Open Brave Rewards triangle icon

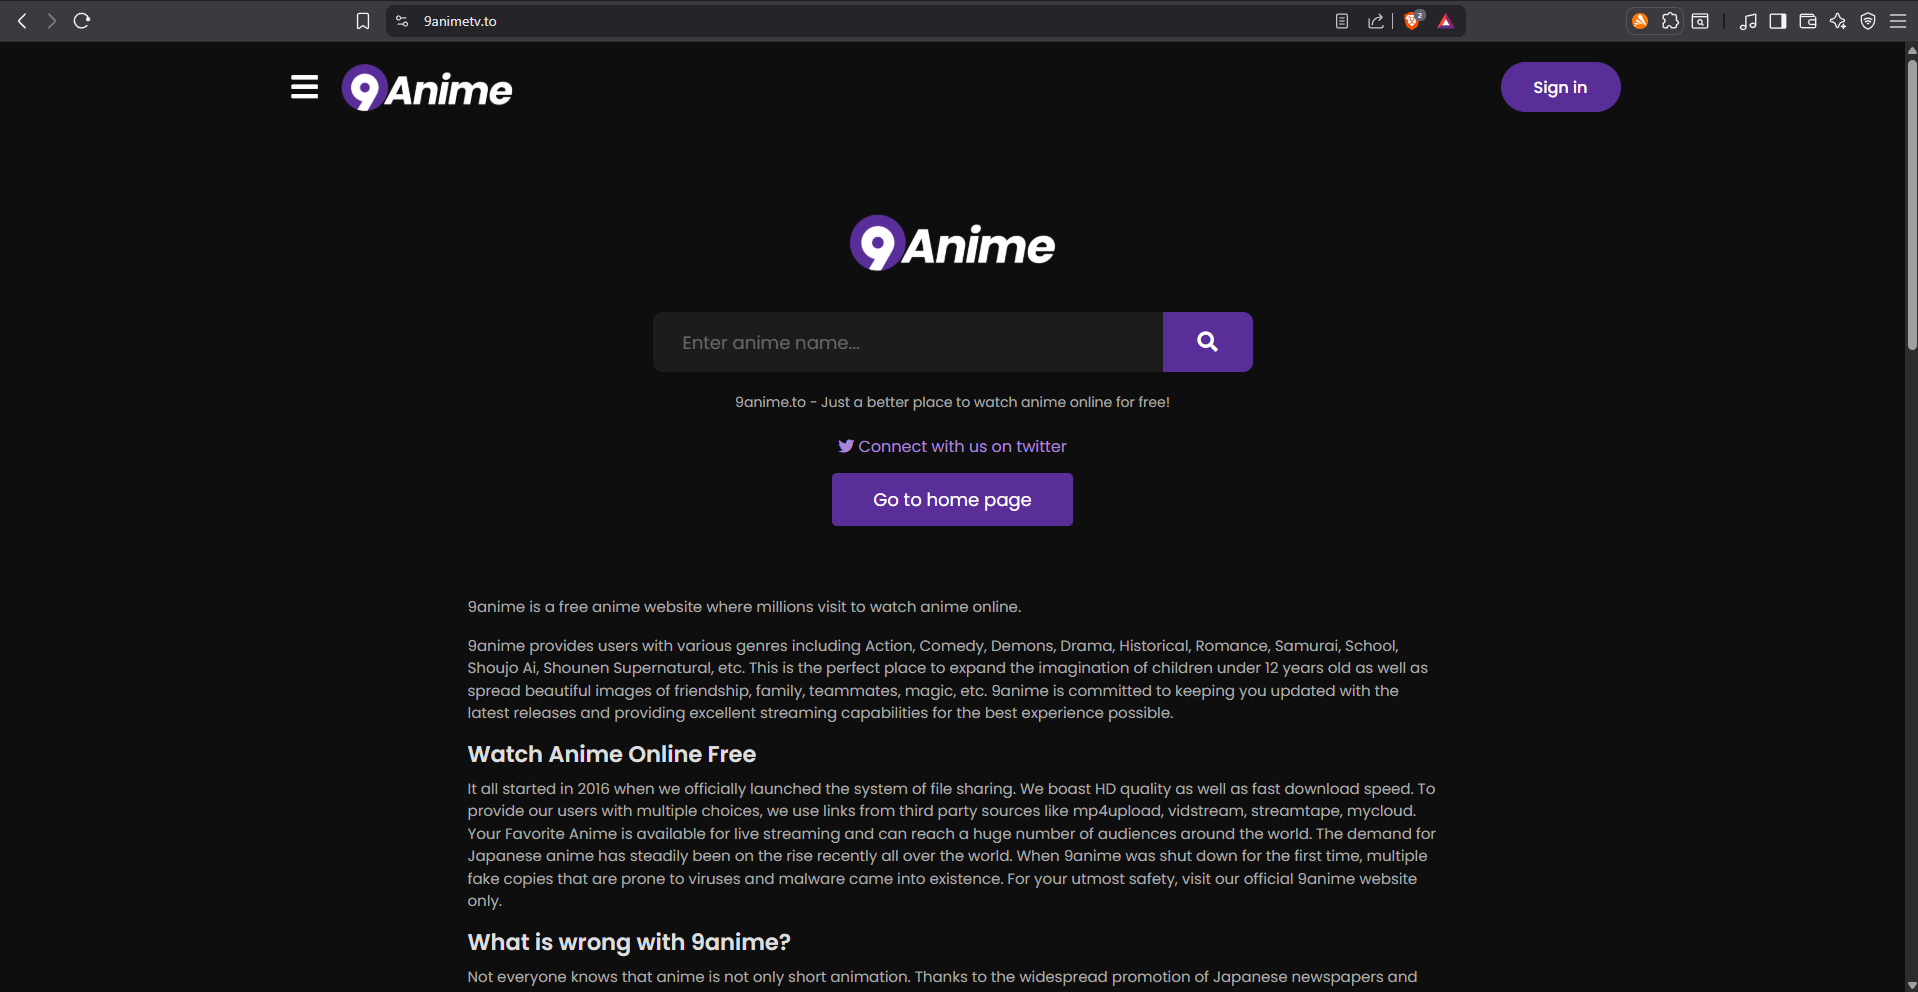pos(1446,21)
